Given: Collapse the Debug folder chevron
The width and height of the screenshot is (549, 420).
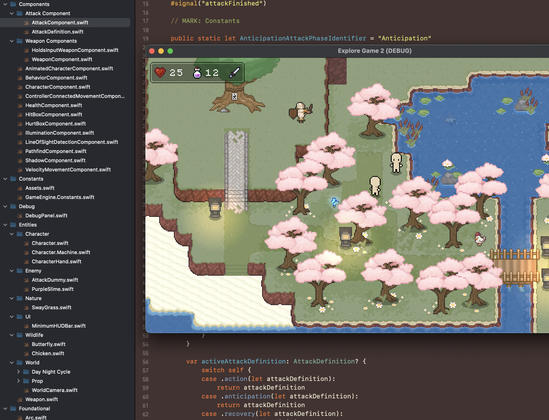Looking at the screenshot, I should point(5,206).
